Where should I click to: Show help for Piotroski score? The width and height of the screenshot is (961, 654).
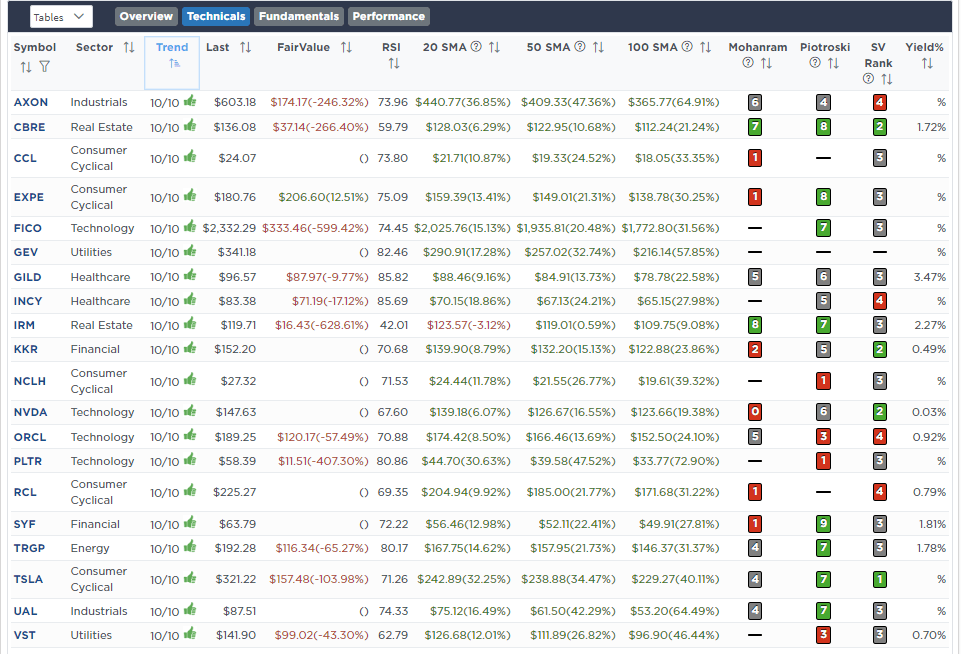point(815,63)
